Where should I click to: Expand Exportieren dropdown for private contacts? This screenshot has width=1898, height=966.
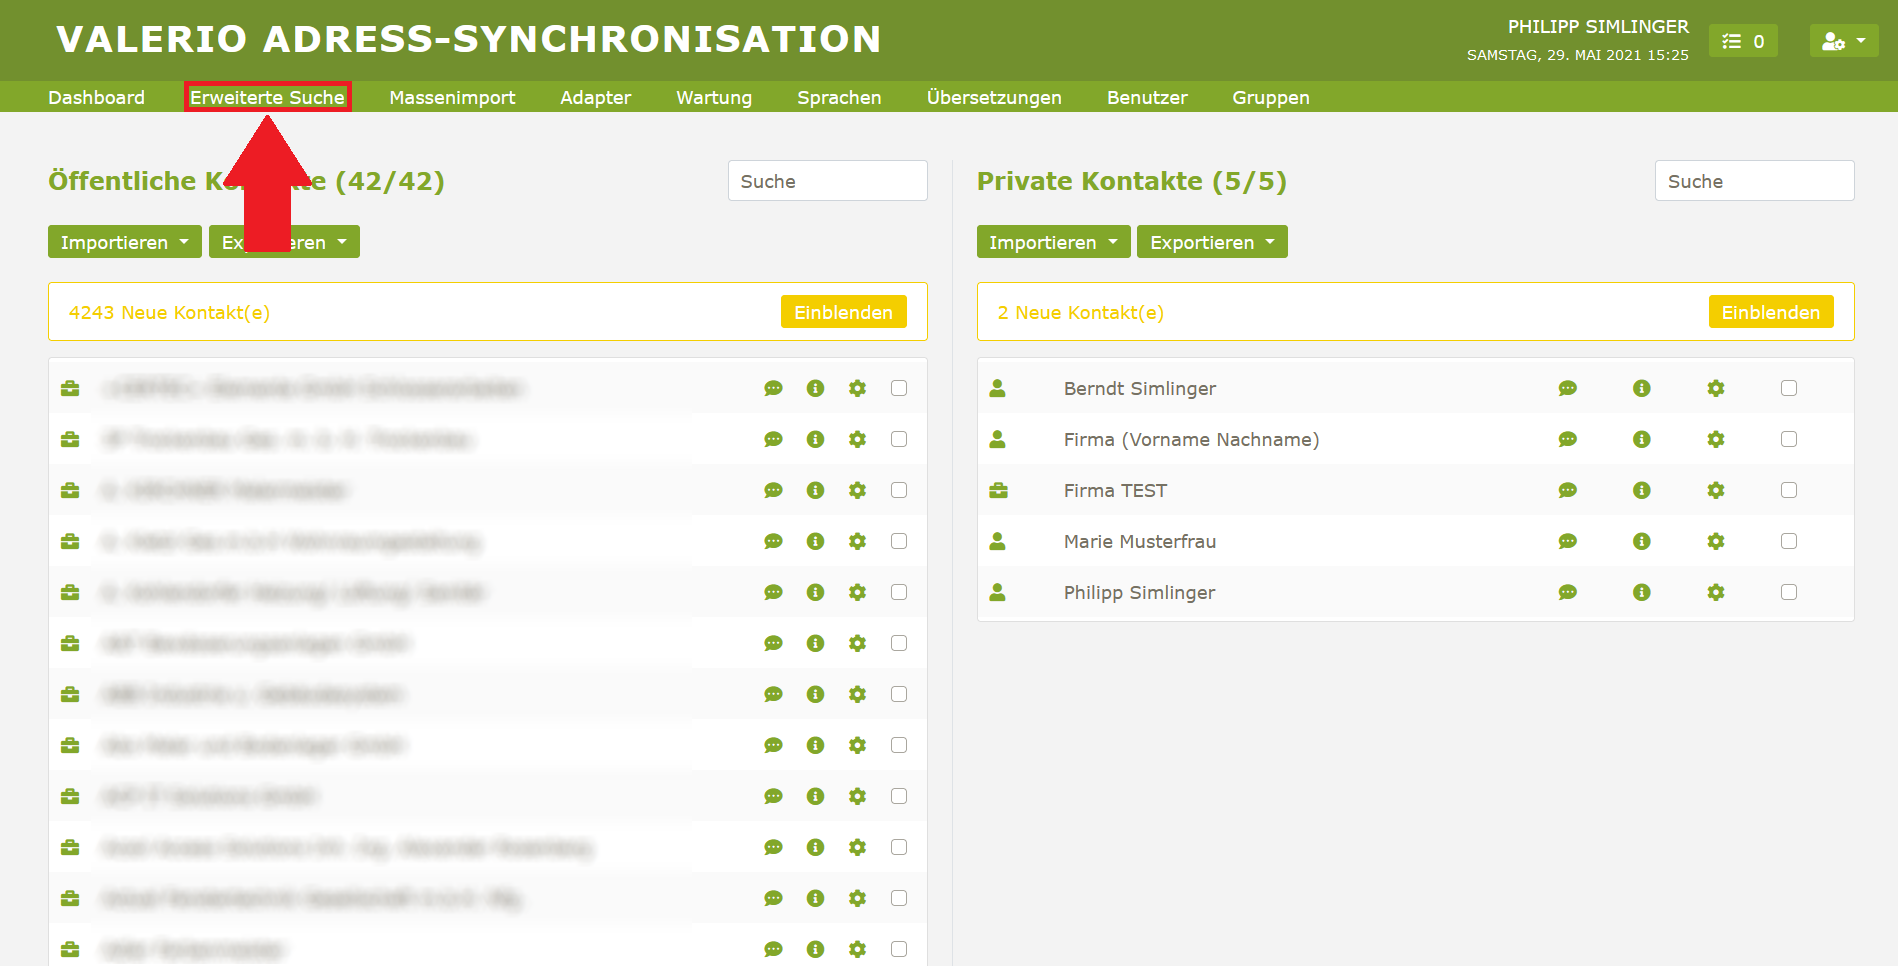[x=1211, y=242]
